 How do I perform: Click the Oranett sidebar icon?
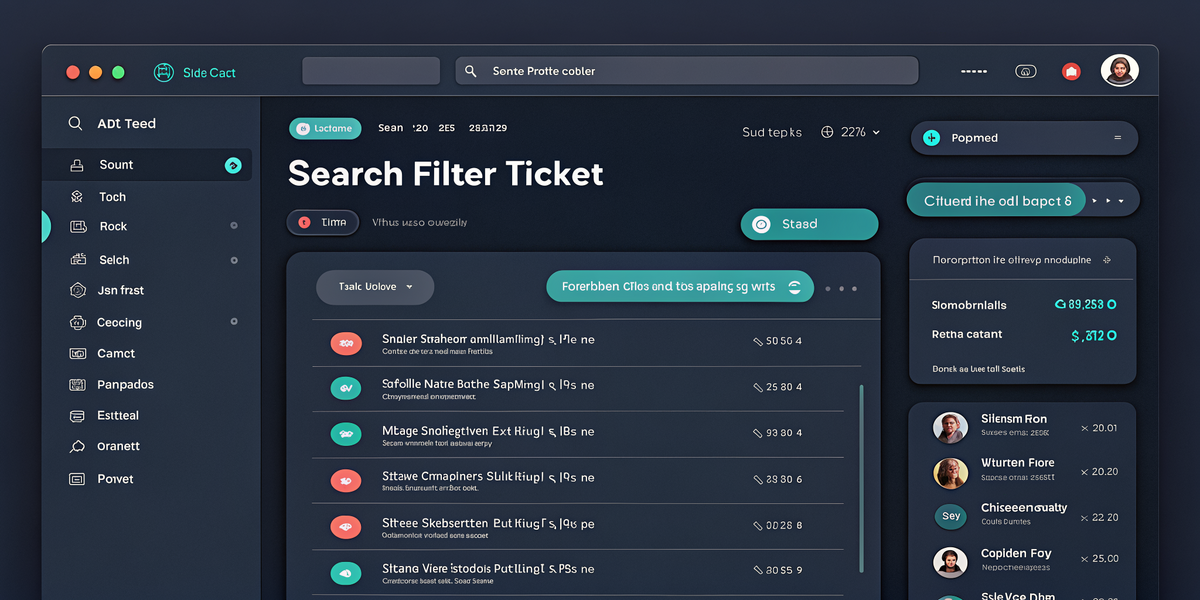pos(77,447)
